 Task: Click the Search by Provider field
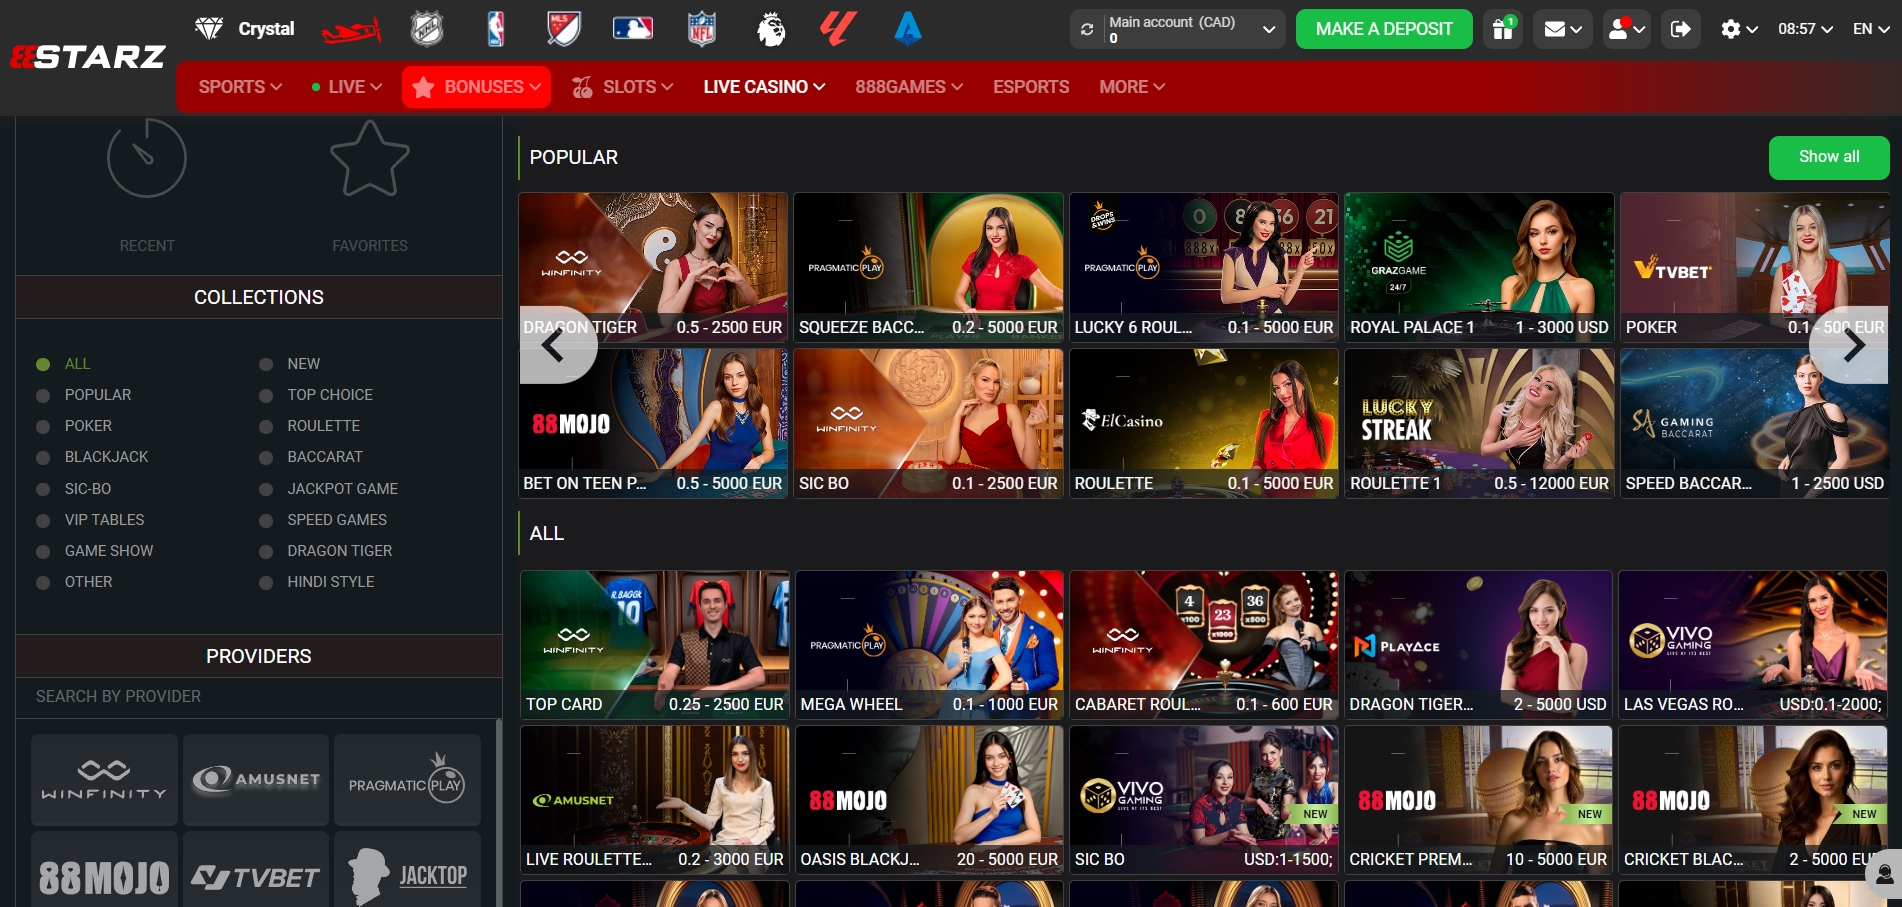pos(258,696)
